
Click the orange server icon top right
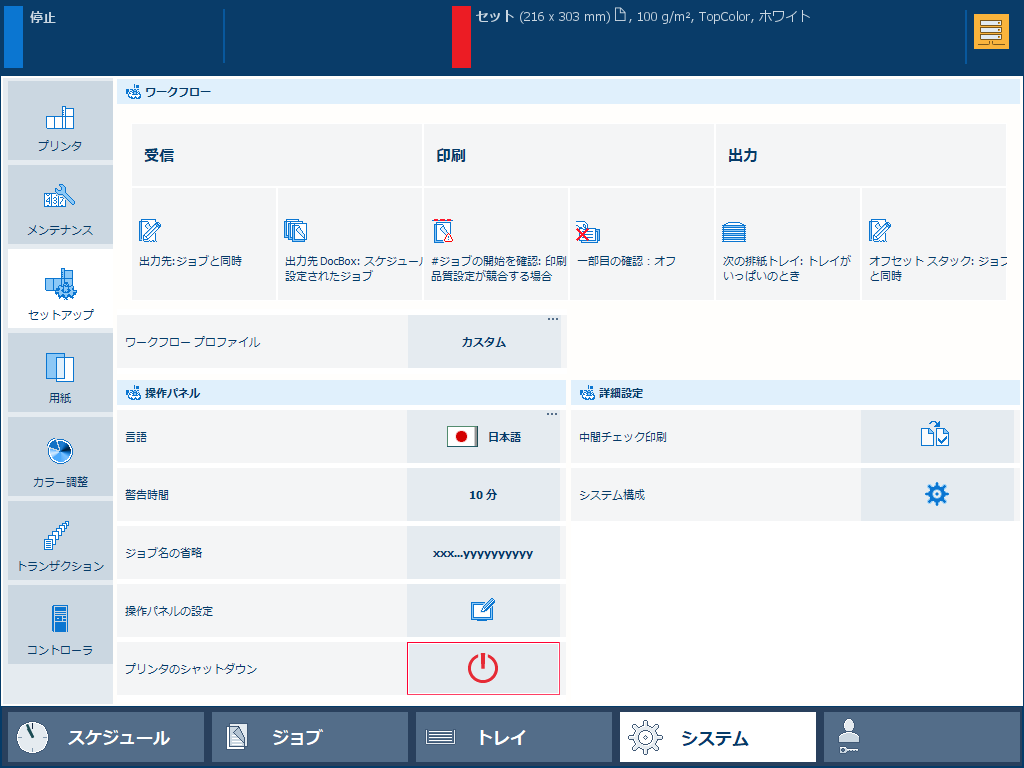click(x=991, y=31)
